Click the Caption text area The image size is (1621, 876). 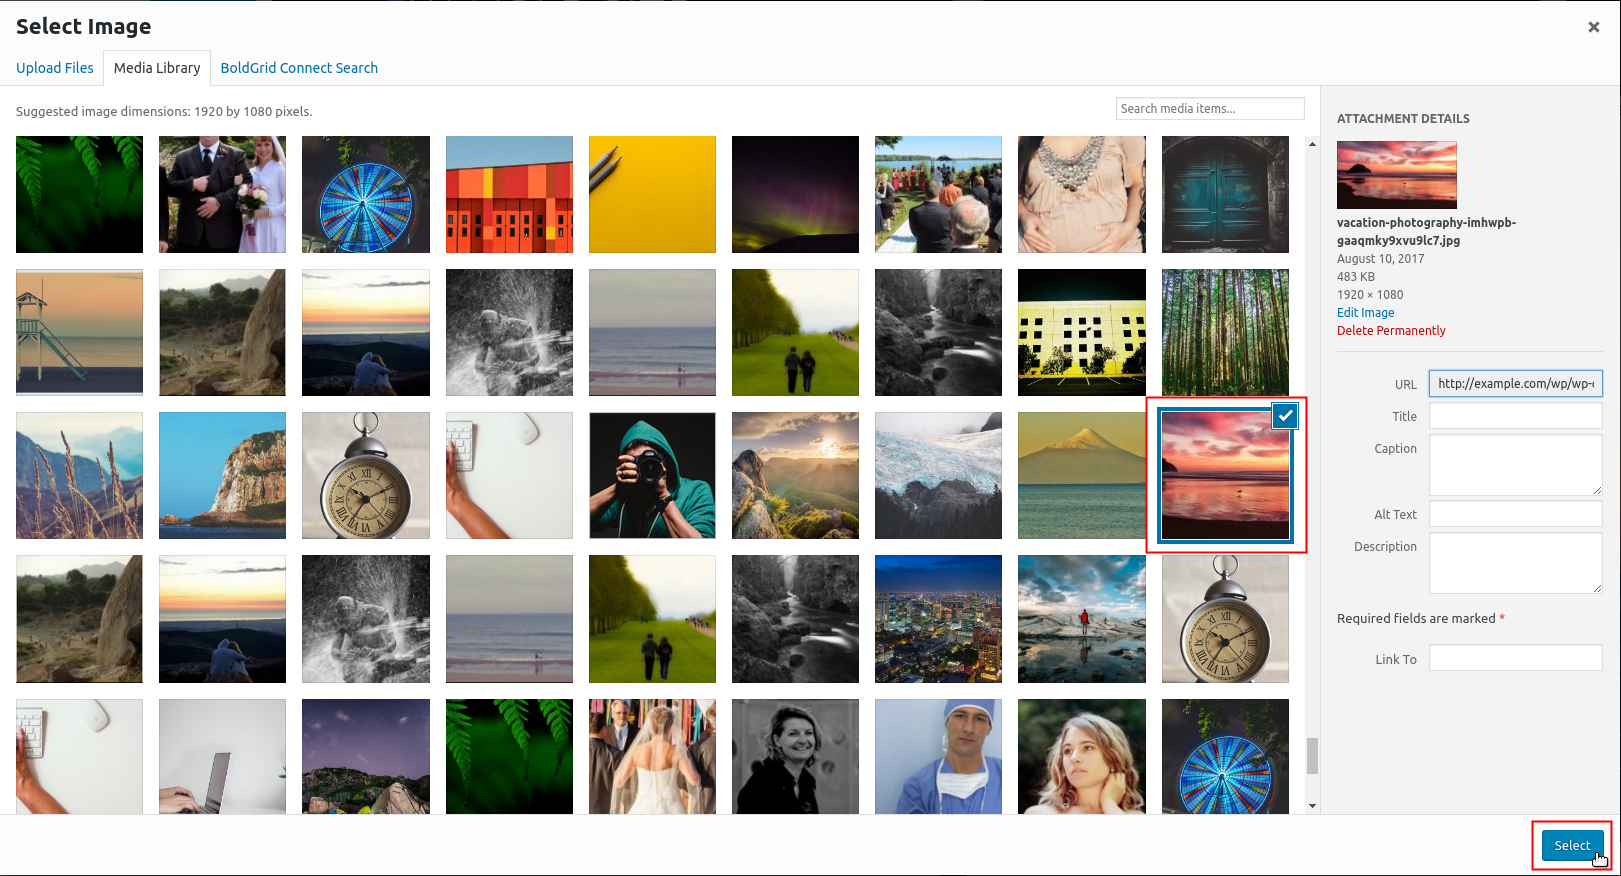(x=1515, y=464)
